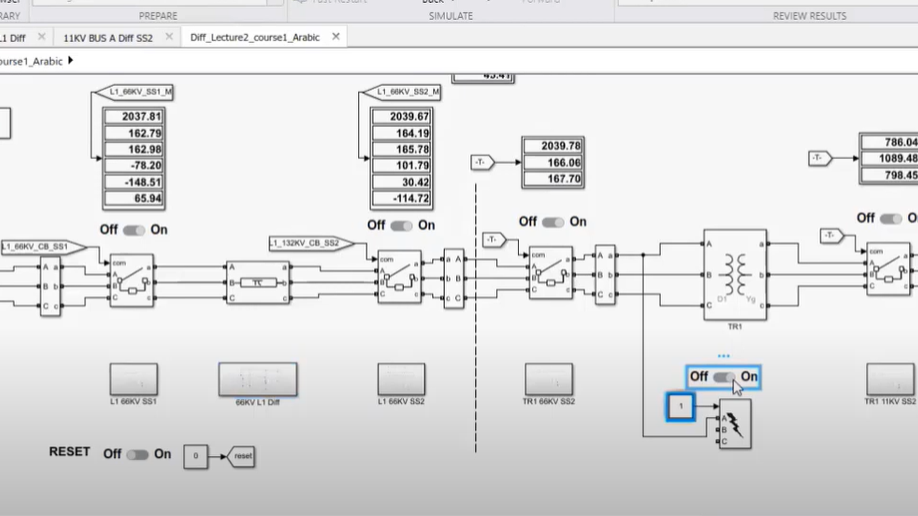The image size is (918, 516).
Task: Toggle the switch above TR1 66KV breaker
Action: point(552,222)
